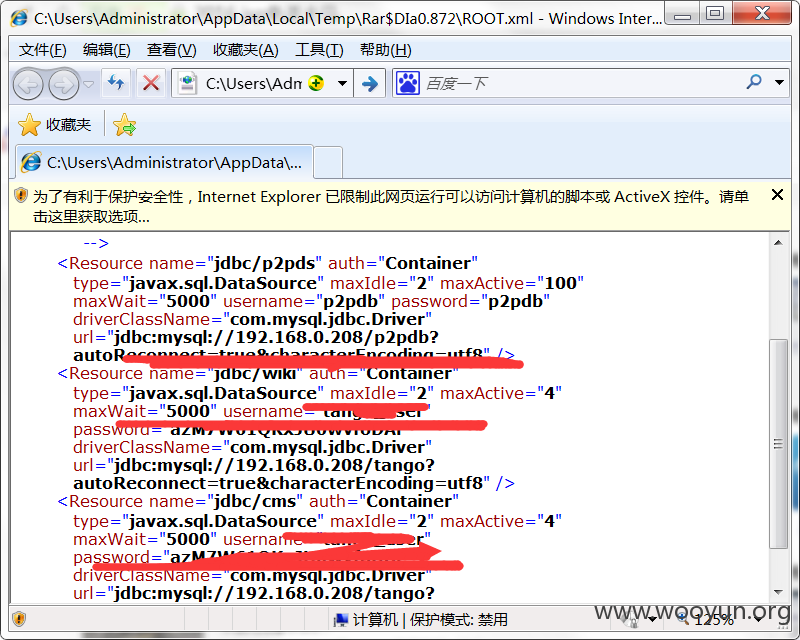Minimize the Internet Explorer window
800x640 pixels.
pyautogui.click(x=682, y=14)
